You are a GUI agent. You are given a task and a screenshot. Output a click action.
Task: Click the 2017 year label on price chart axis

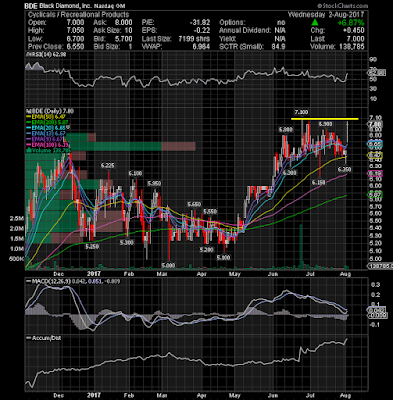point(94,274)
